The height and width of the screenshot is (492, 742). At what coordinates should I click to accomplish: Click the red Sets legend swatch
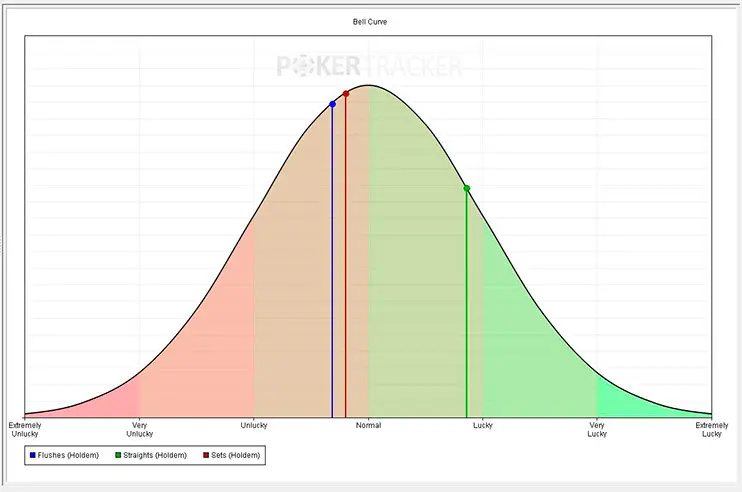pyautogui.click(x=206, y=455)
